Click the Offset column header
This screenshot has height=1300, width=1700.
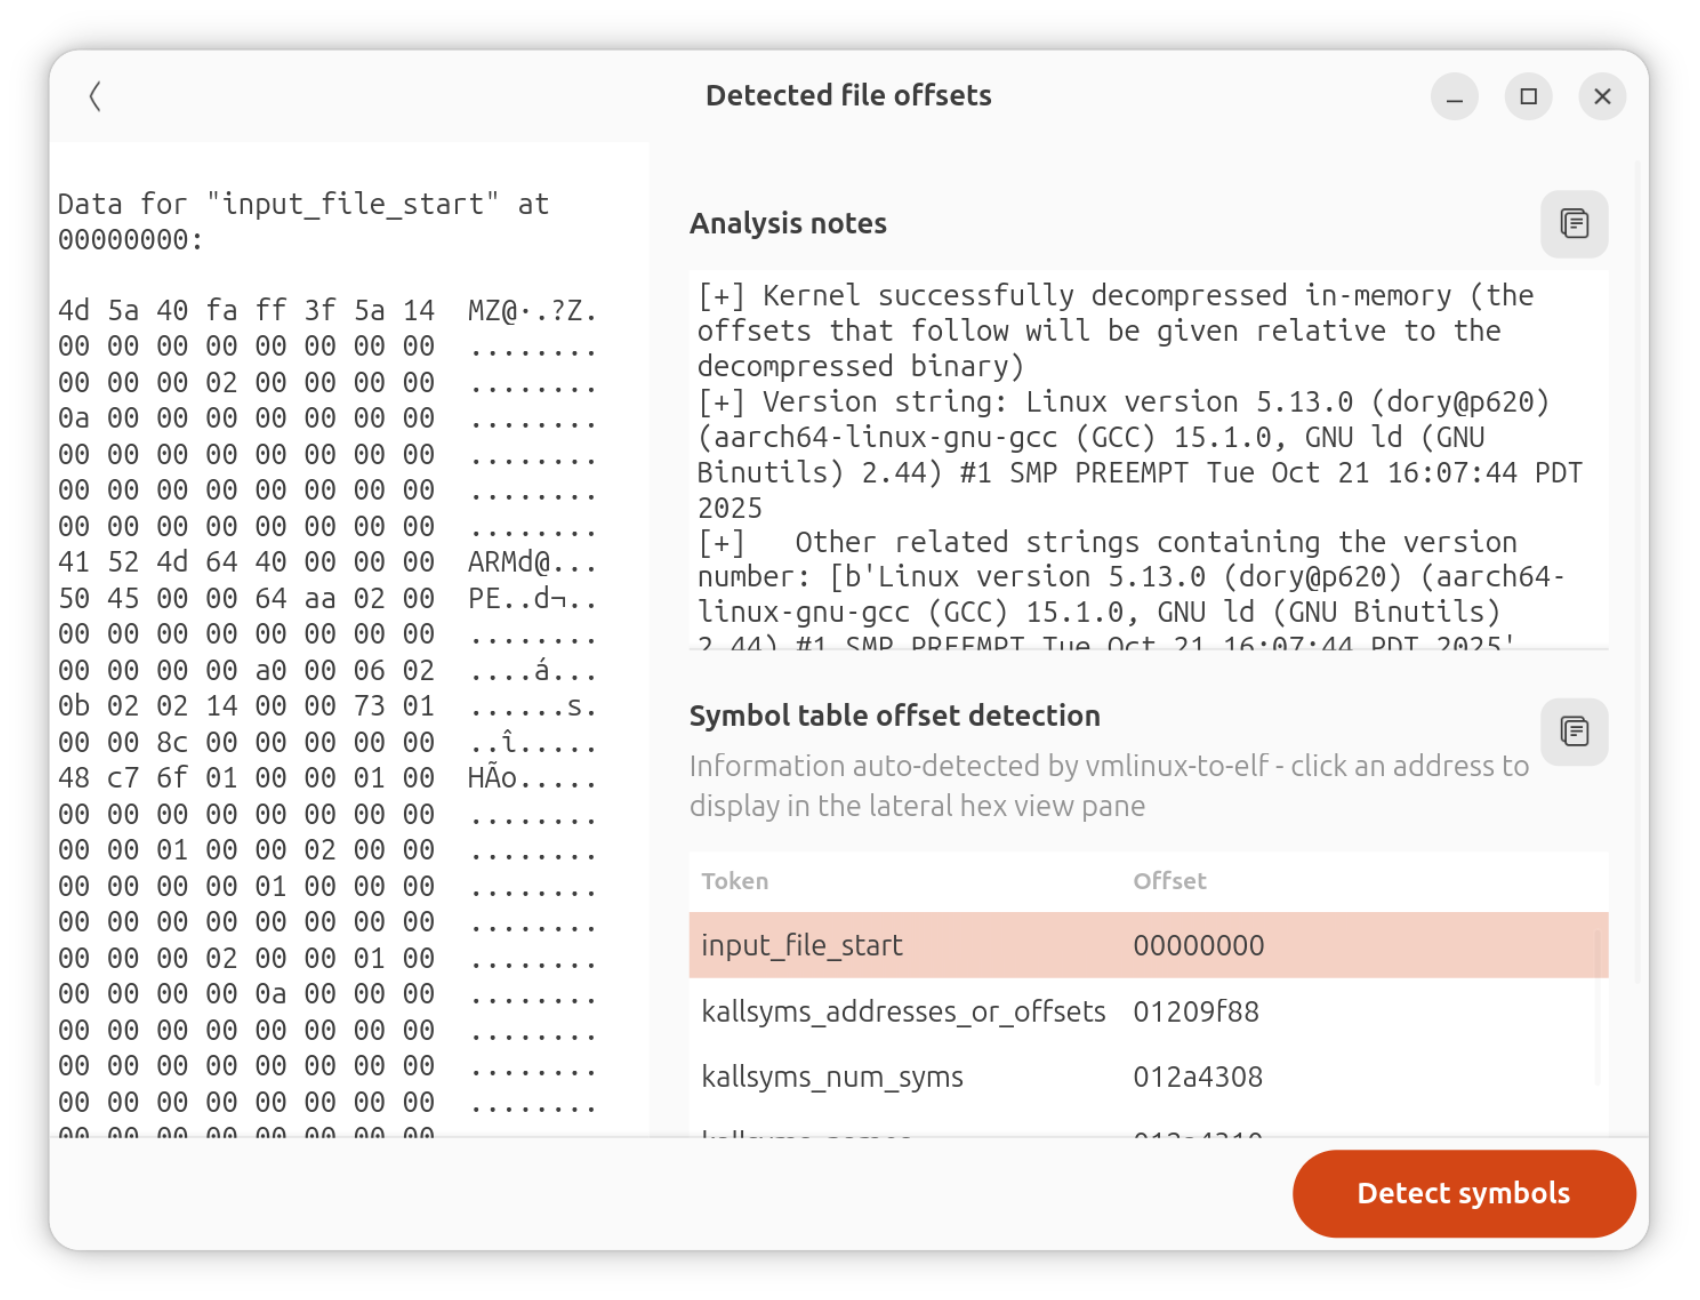1169,881
